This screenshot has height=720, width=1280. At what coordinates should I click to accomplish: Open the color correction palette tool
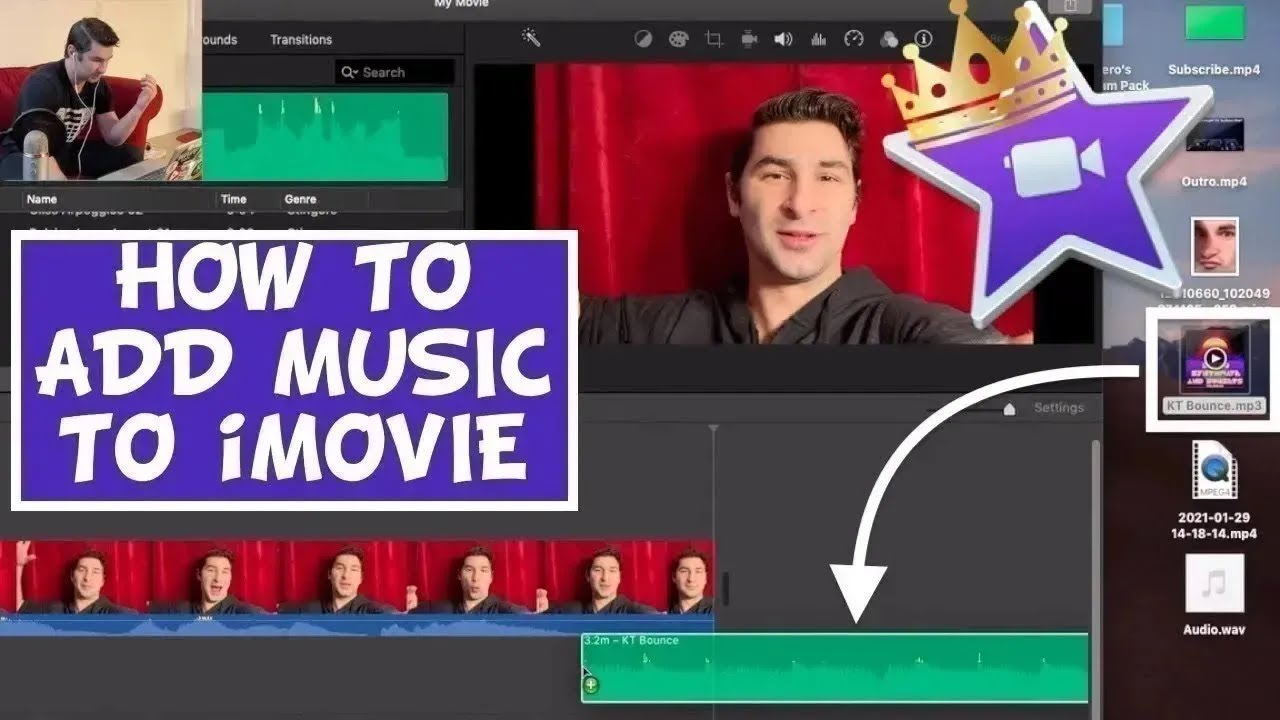tap(678, 39)
